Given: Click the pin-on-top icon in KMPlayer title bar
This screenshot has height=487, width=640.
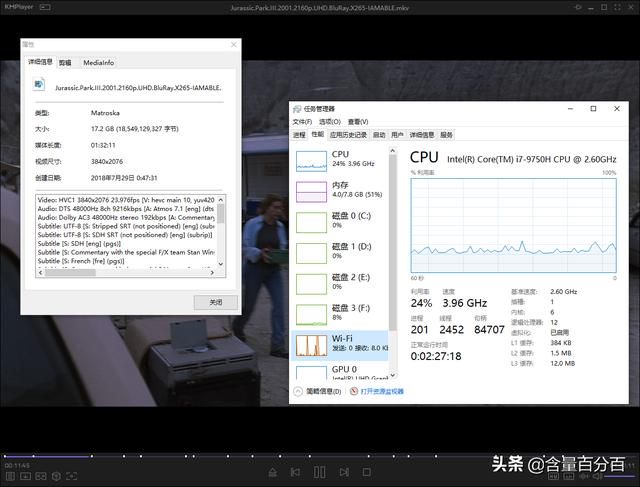Looking at the screenshot, I should [x=578, y=7].
